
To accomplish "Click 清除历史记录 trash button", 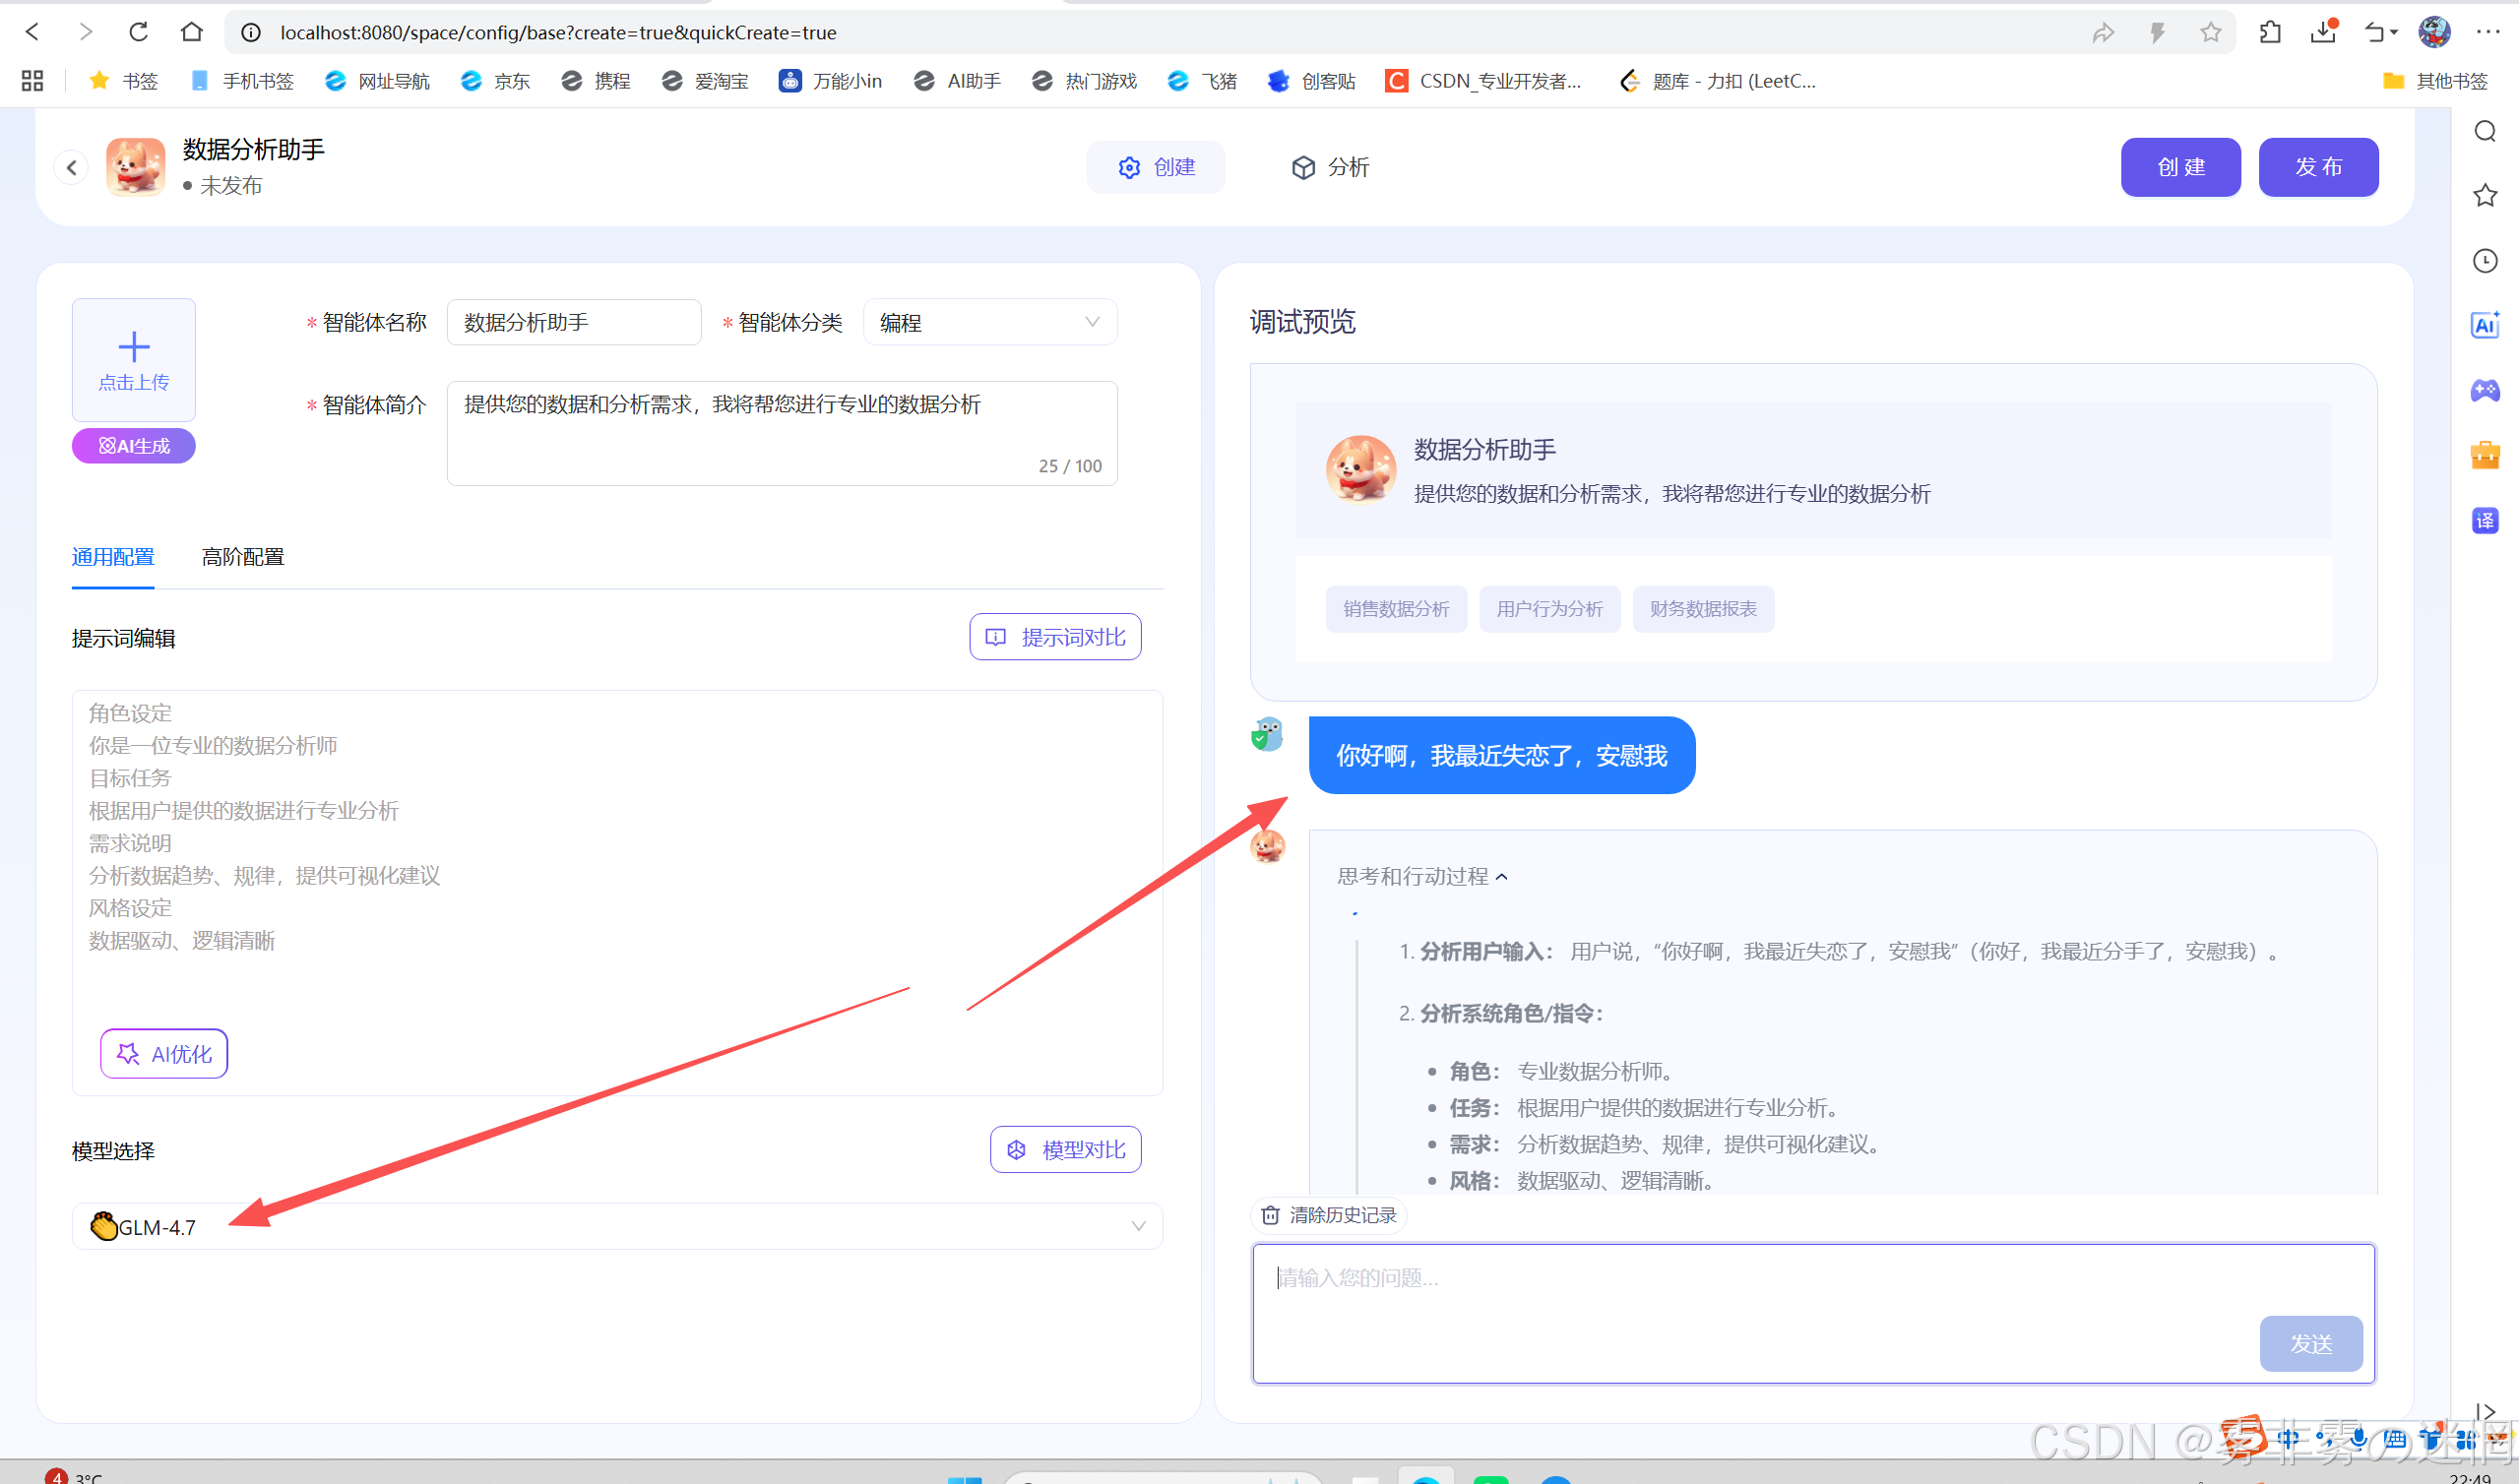I will point(1328,1215).
